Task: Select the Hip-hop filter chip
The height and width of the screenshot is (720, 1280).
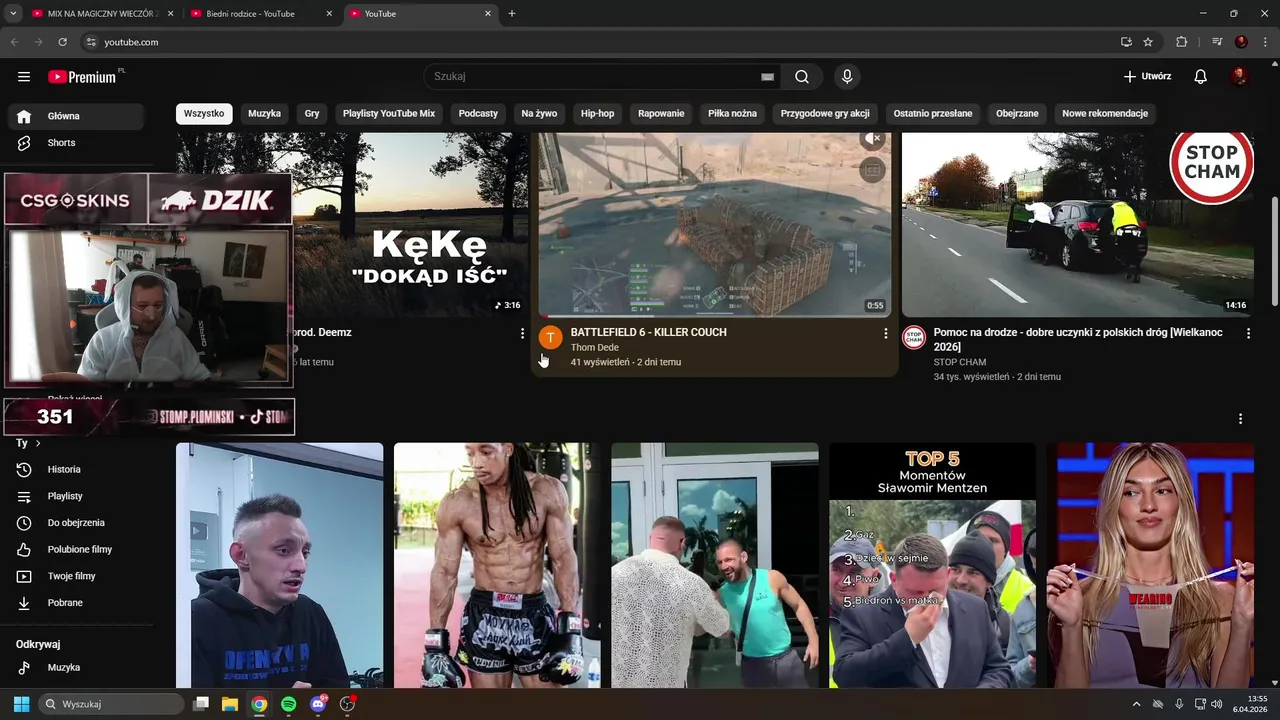Action: (x=598, y=114)
